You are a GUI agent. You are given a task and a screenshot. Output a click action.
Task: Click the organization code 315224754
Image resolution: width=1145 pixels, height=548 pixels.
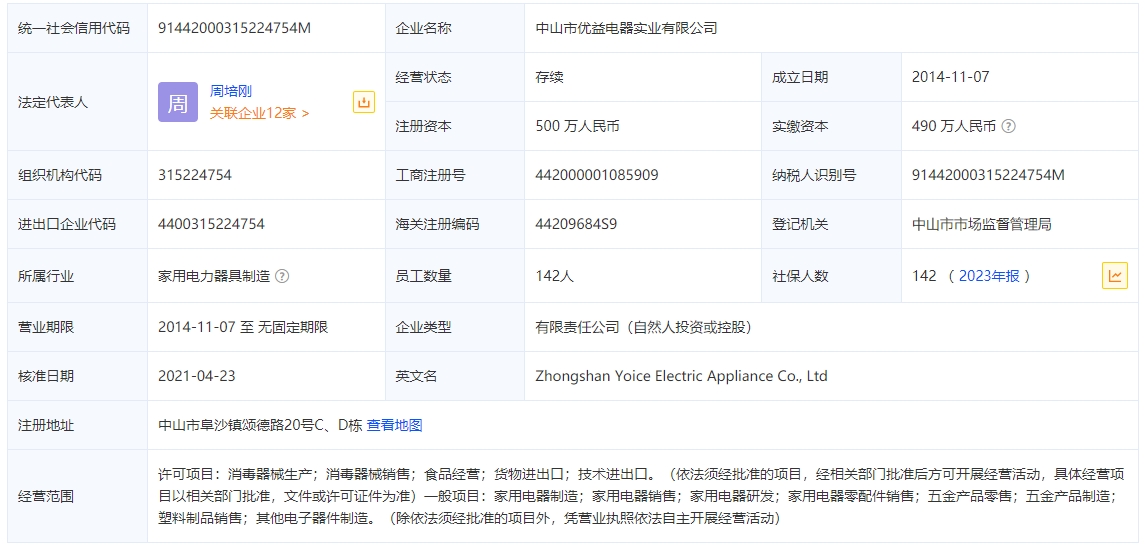click(x=195, y=175)
